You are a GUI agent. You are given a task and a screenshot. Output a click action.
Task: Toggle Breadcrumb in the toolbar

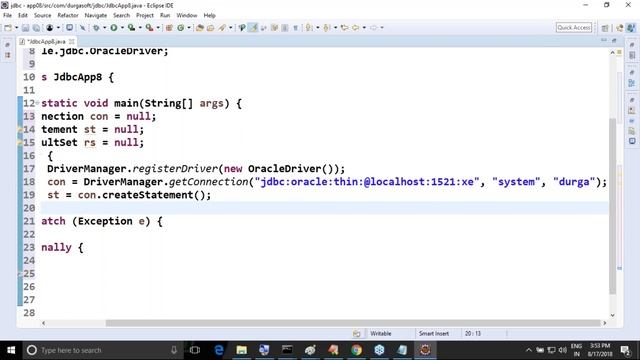point(242,28)
